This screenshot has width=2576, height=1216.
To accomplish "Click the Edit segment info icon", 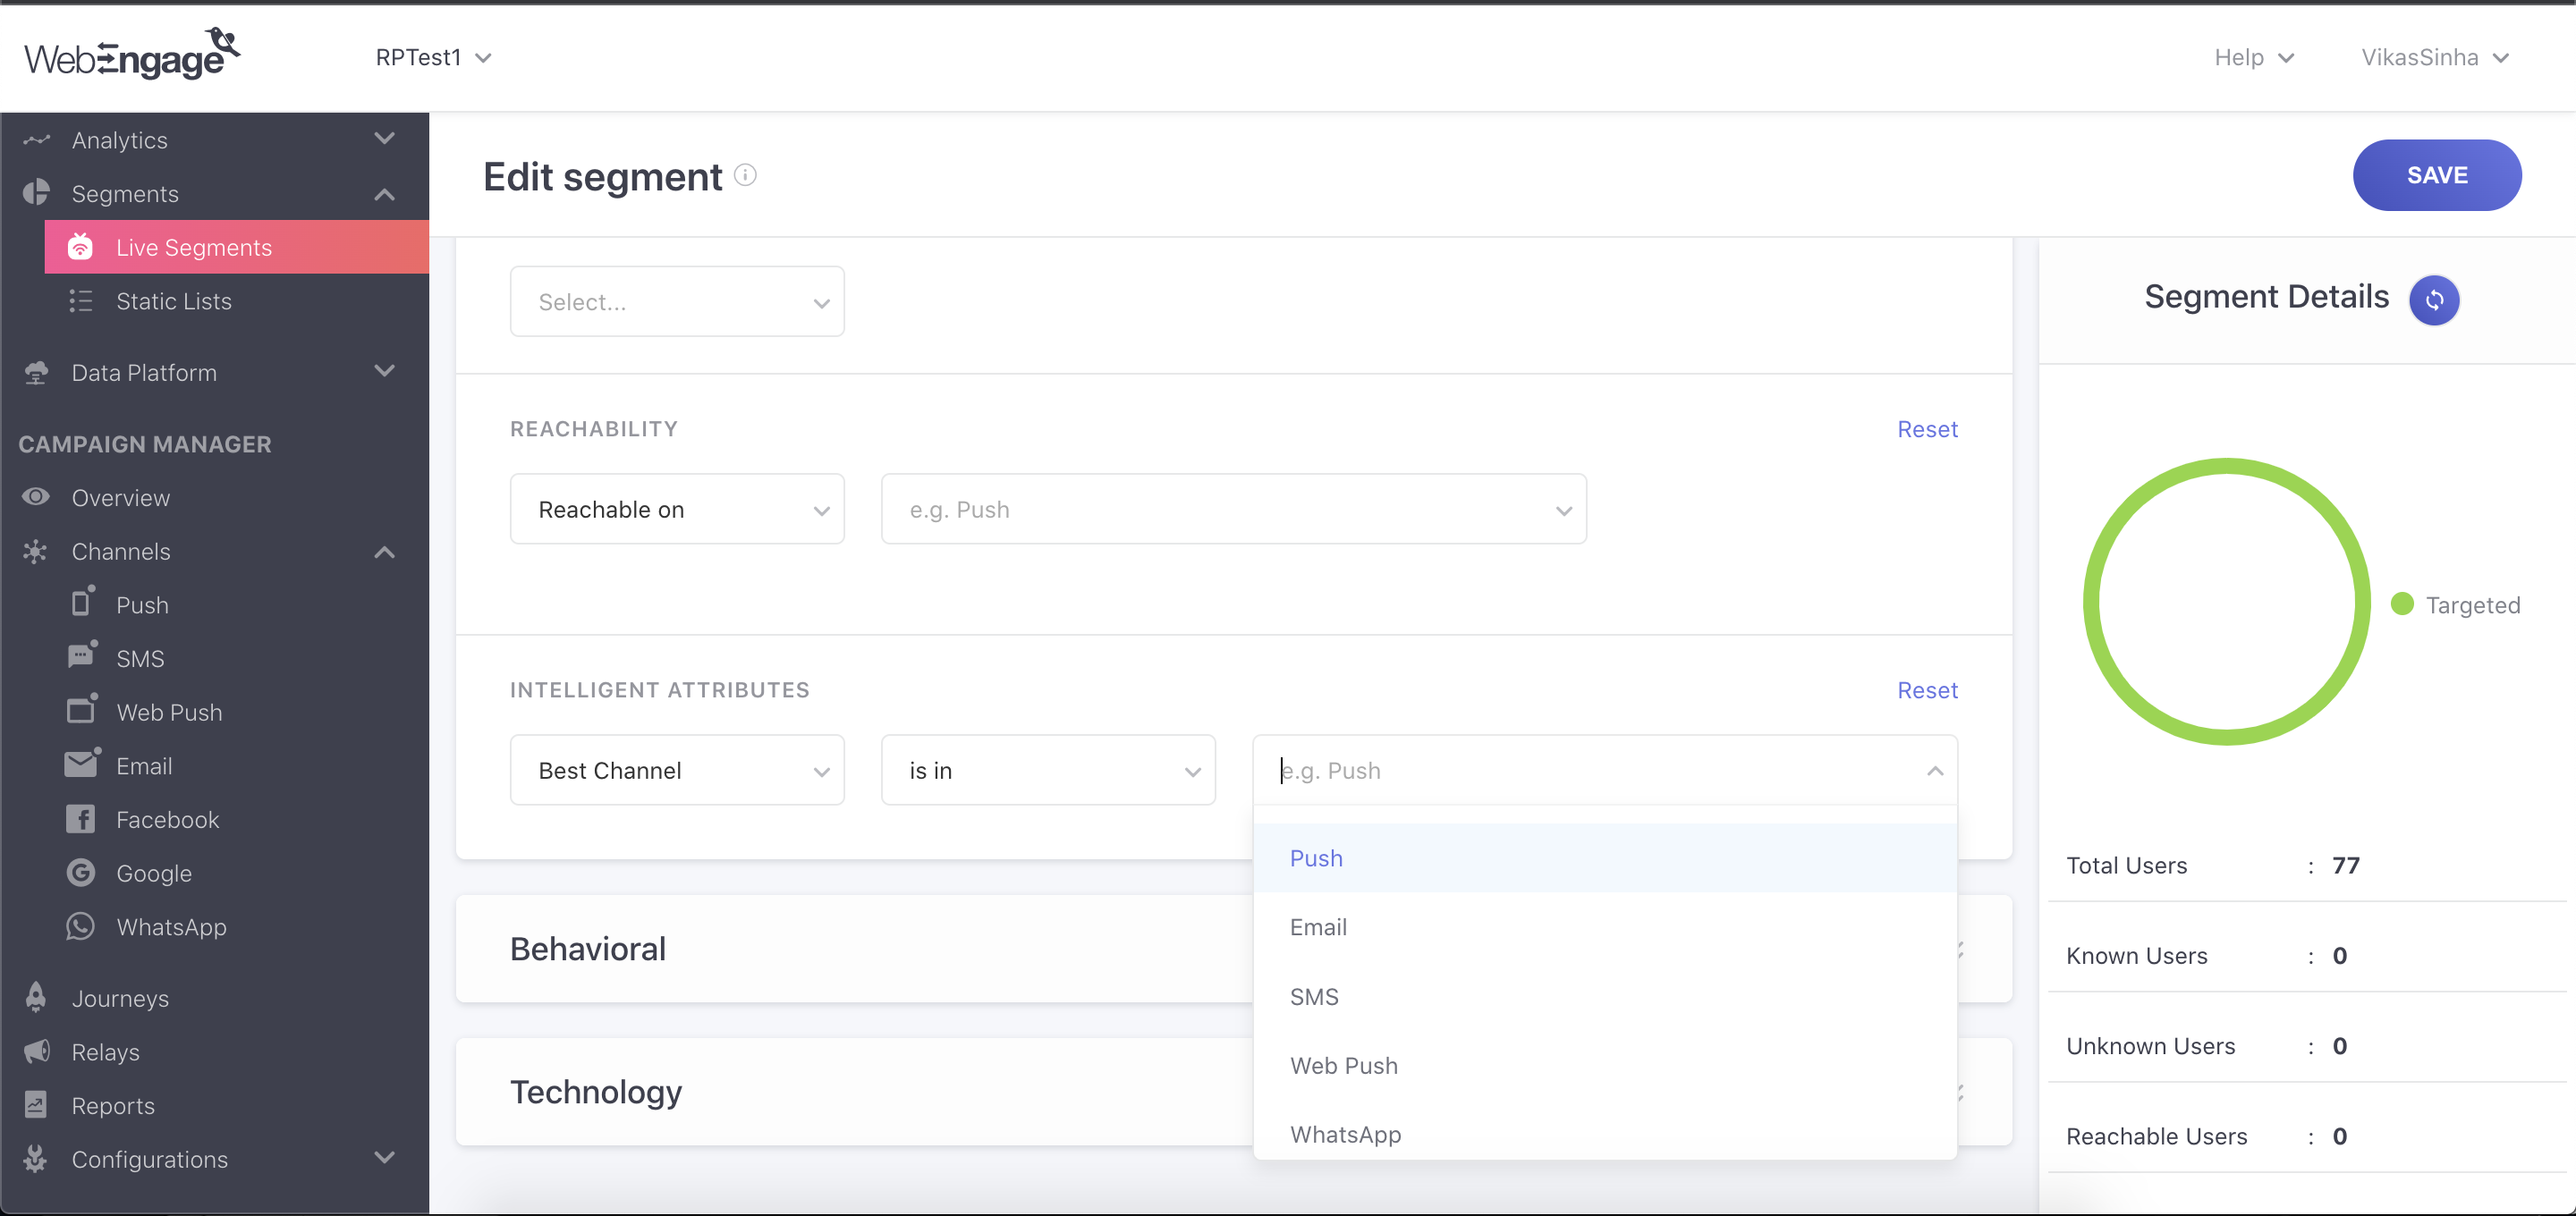I will [x=745, y=175].
